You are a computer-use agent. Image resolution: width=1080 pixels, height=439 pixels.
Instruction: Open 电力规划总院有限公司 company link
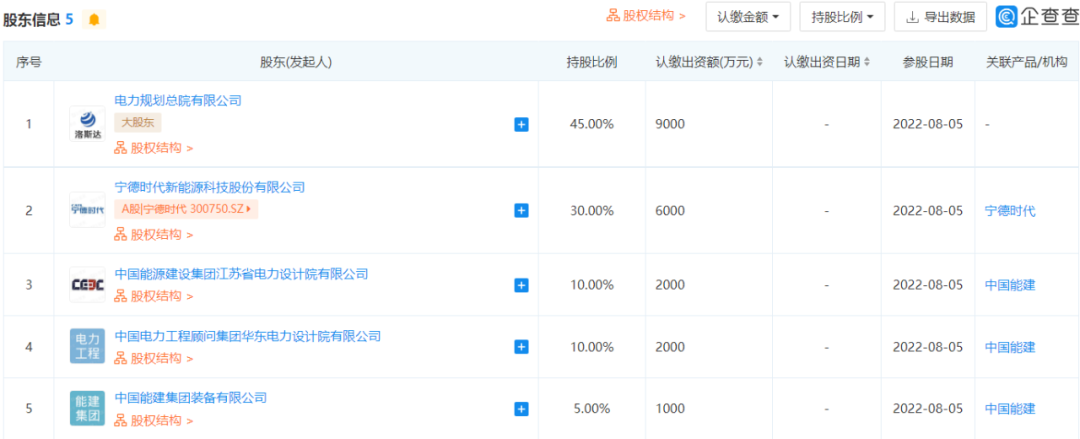click(178, 100)
